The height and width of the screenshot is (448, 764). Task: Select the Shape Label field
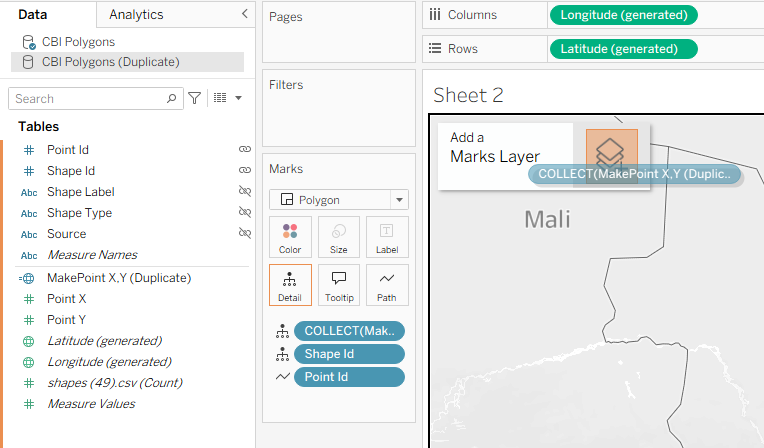click(81, 192)
